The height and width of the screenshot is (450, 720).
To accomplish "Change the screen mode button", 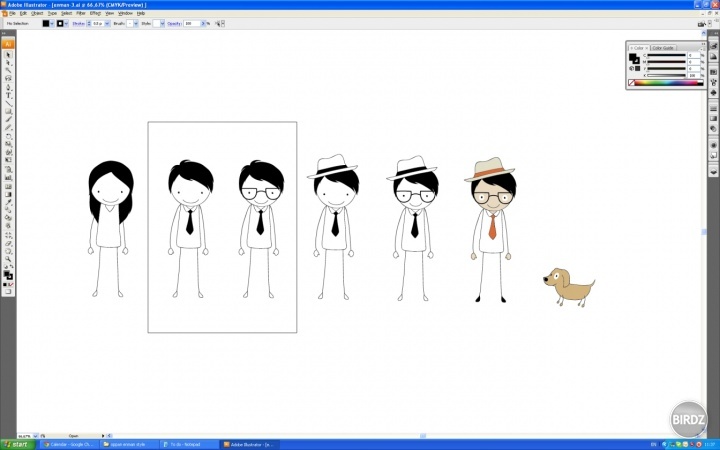I will pos(8,292).
